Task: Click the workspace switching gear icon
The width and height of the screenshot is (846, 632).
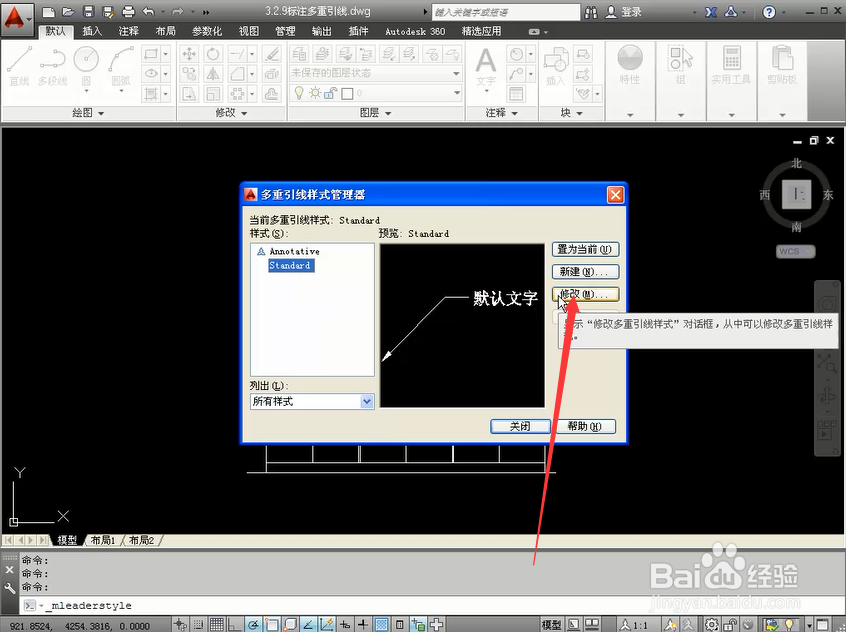Action: (712, 624)
